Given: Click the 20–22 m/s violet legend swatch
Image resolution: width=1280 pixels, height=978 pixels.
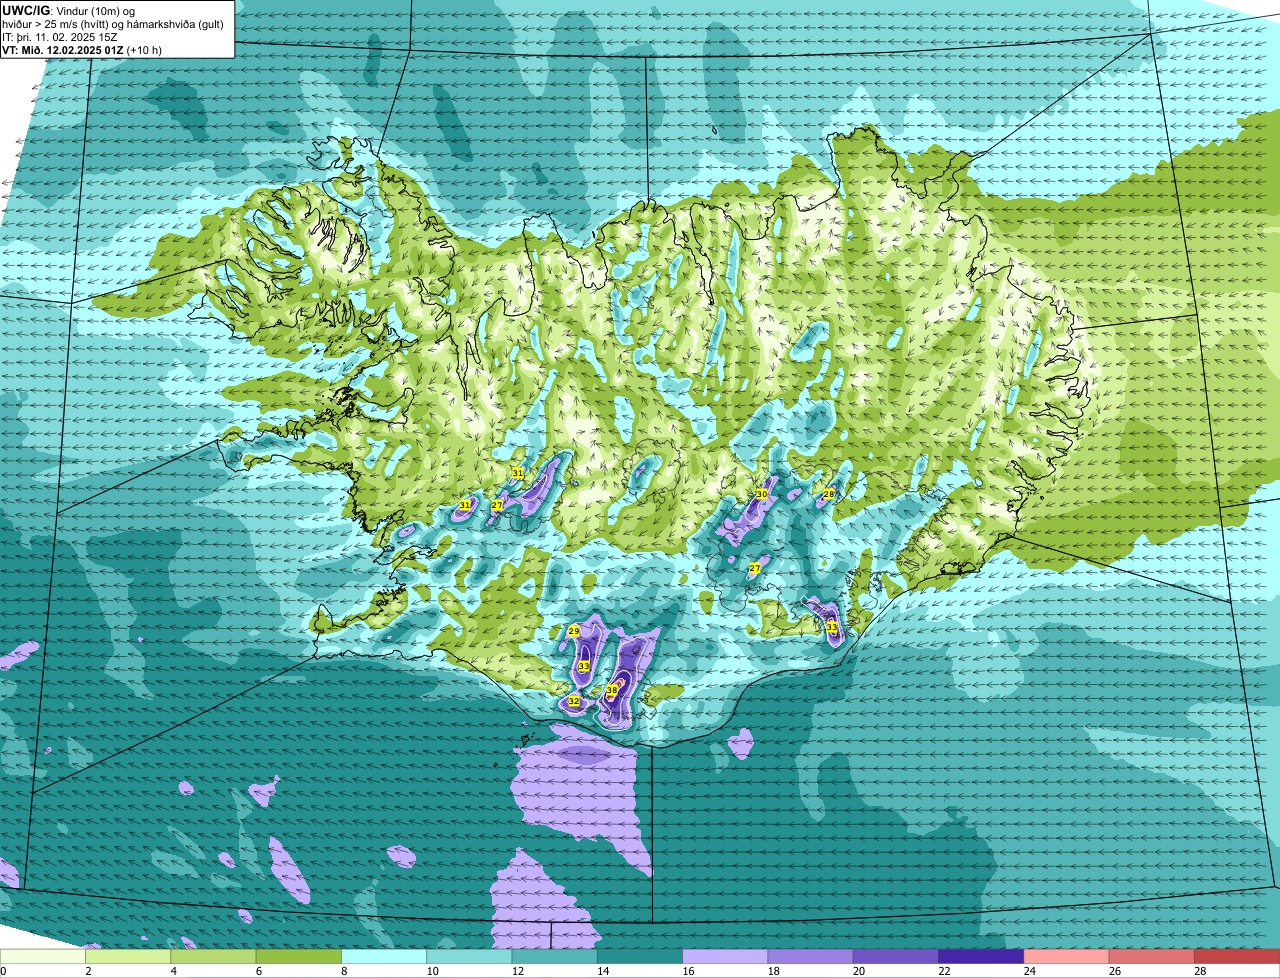Looking at the screenshot, I should click(896, 957).
